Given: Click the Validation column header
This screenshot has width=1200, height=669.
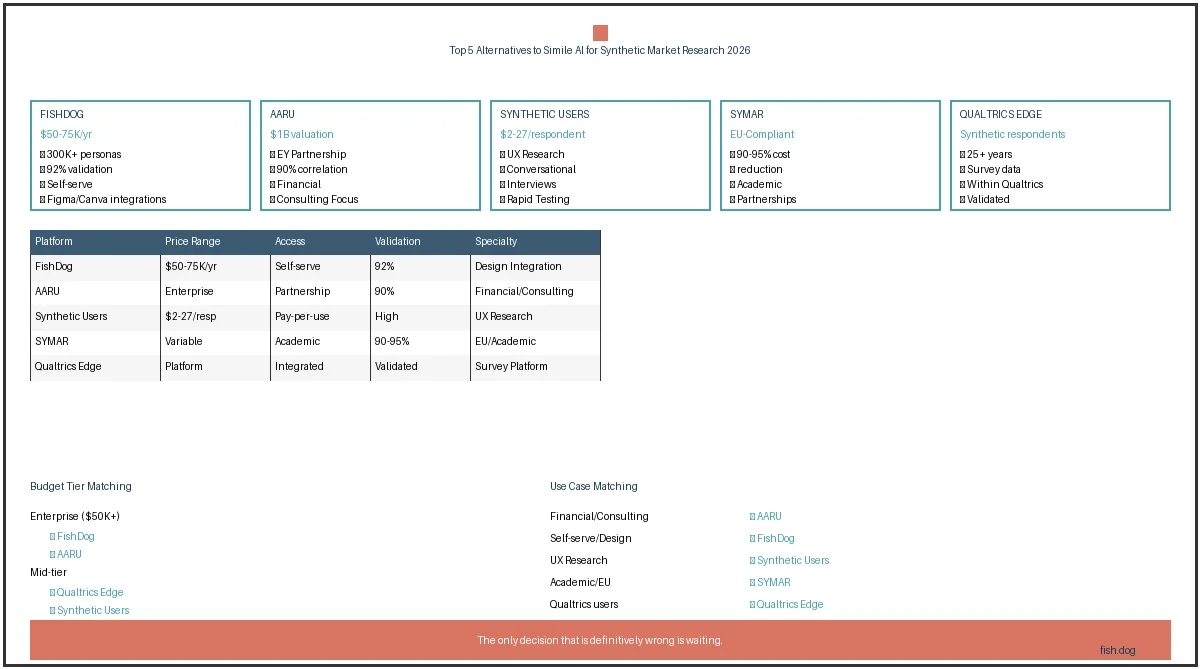Looking at the screenshot, I should (420, 242).
